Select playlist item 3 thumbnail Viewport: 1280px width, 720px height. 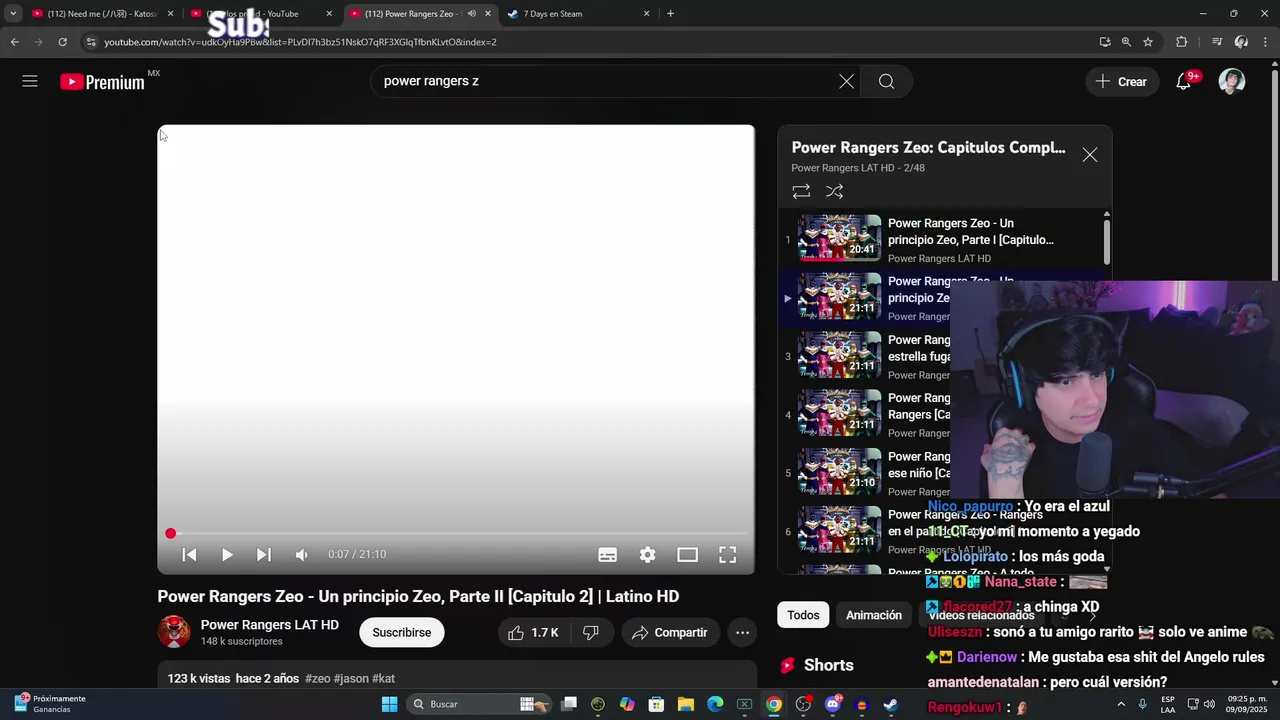pos(840,355)
